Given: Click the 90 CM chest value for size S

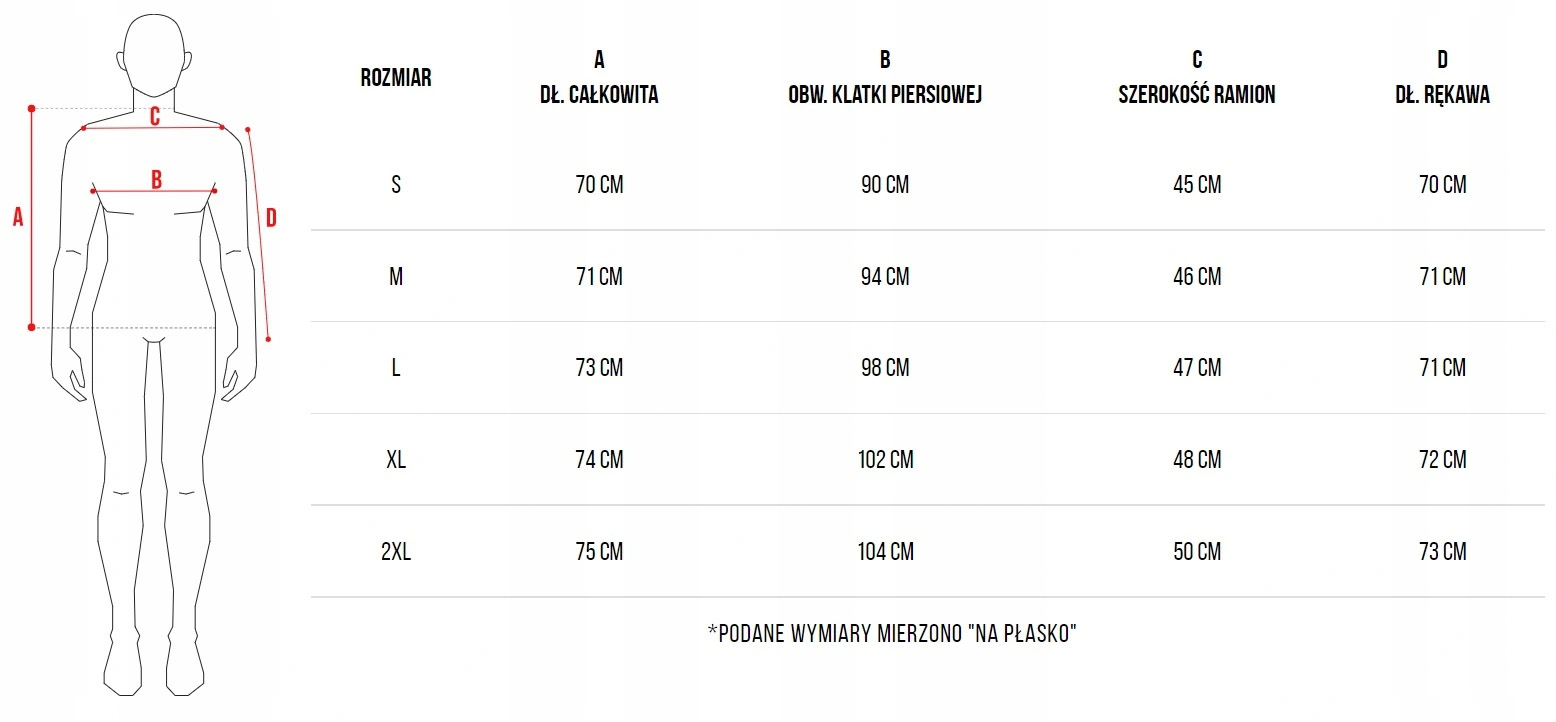Looking at the screenshot, I should pos(885,185).
